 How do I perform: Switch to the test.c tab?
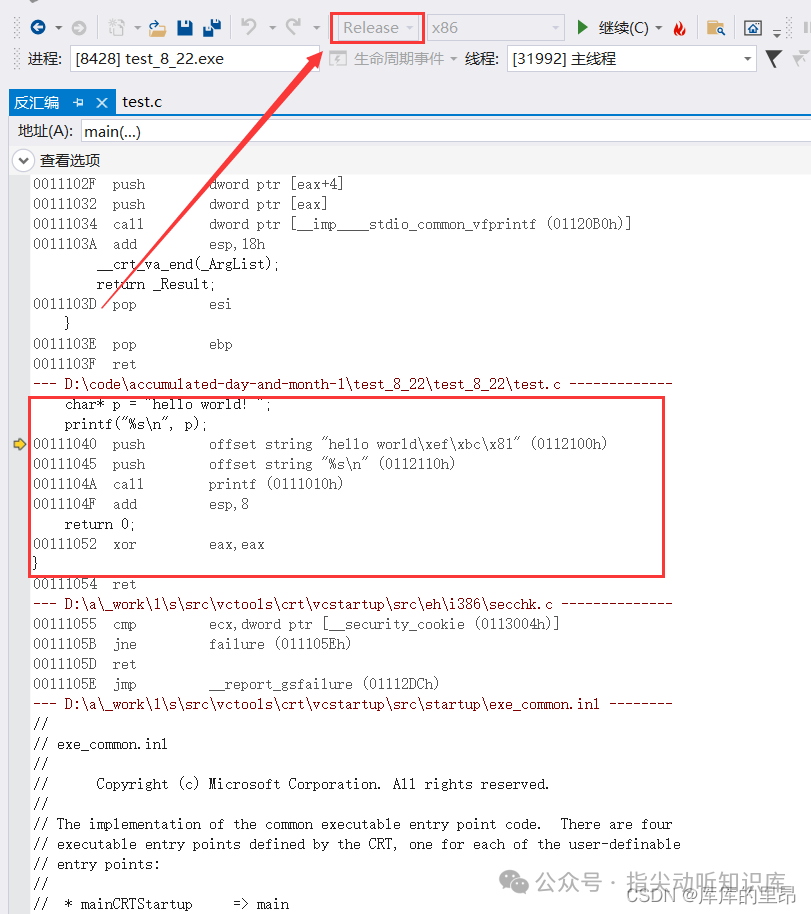click(142, 102)
